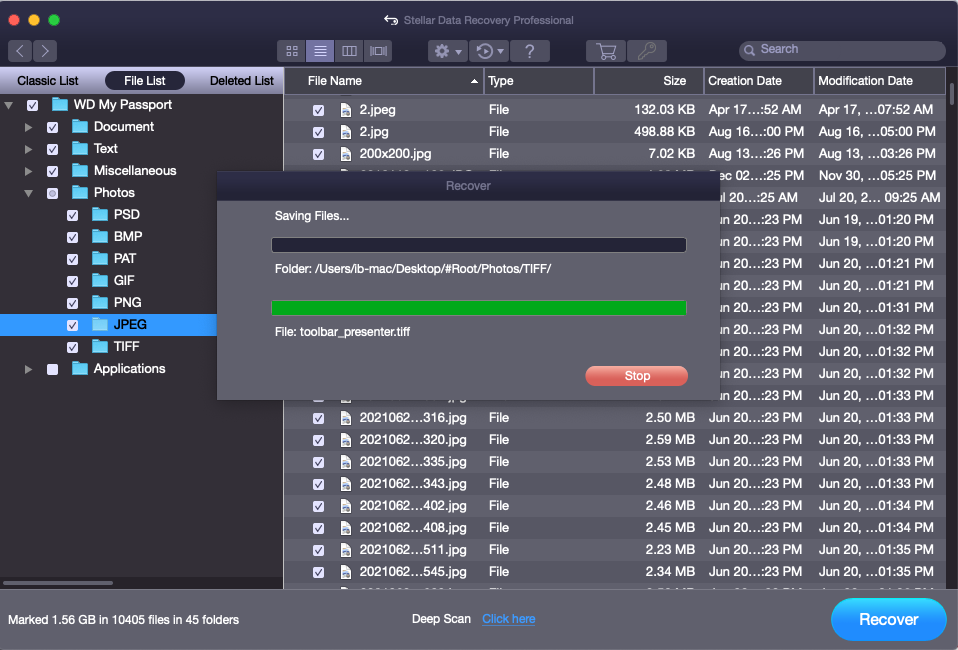
Task: Switch to icon grid view
Action: coord(292,51)
